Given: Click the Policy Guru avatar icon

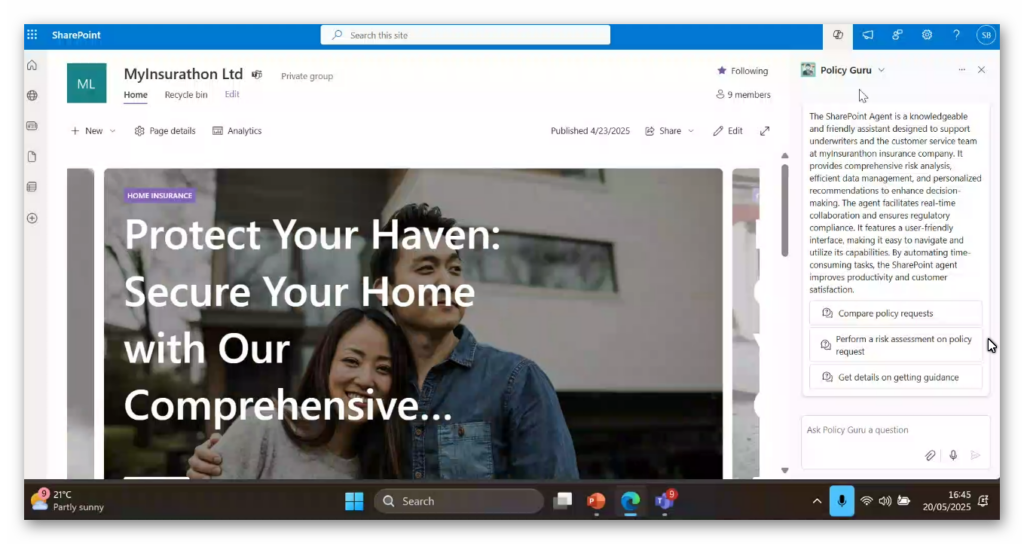Looking at the screenshot, I should 808,70.
